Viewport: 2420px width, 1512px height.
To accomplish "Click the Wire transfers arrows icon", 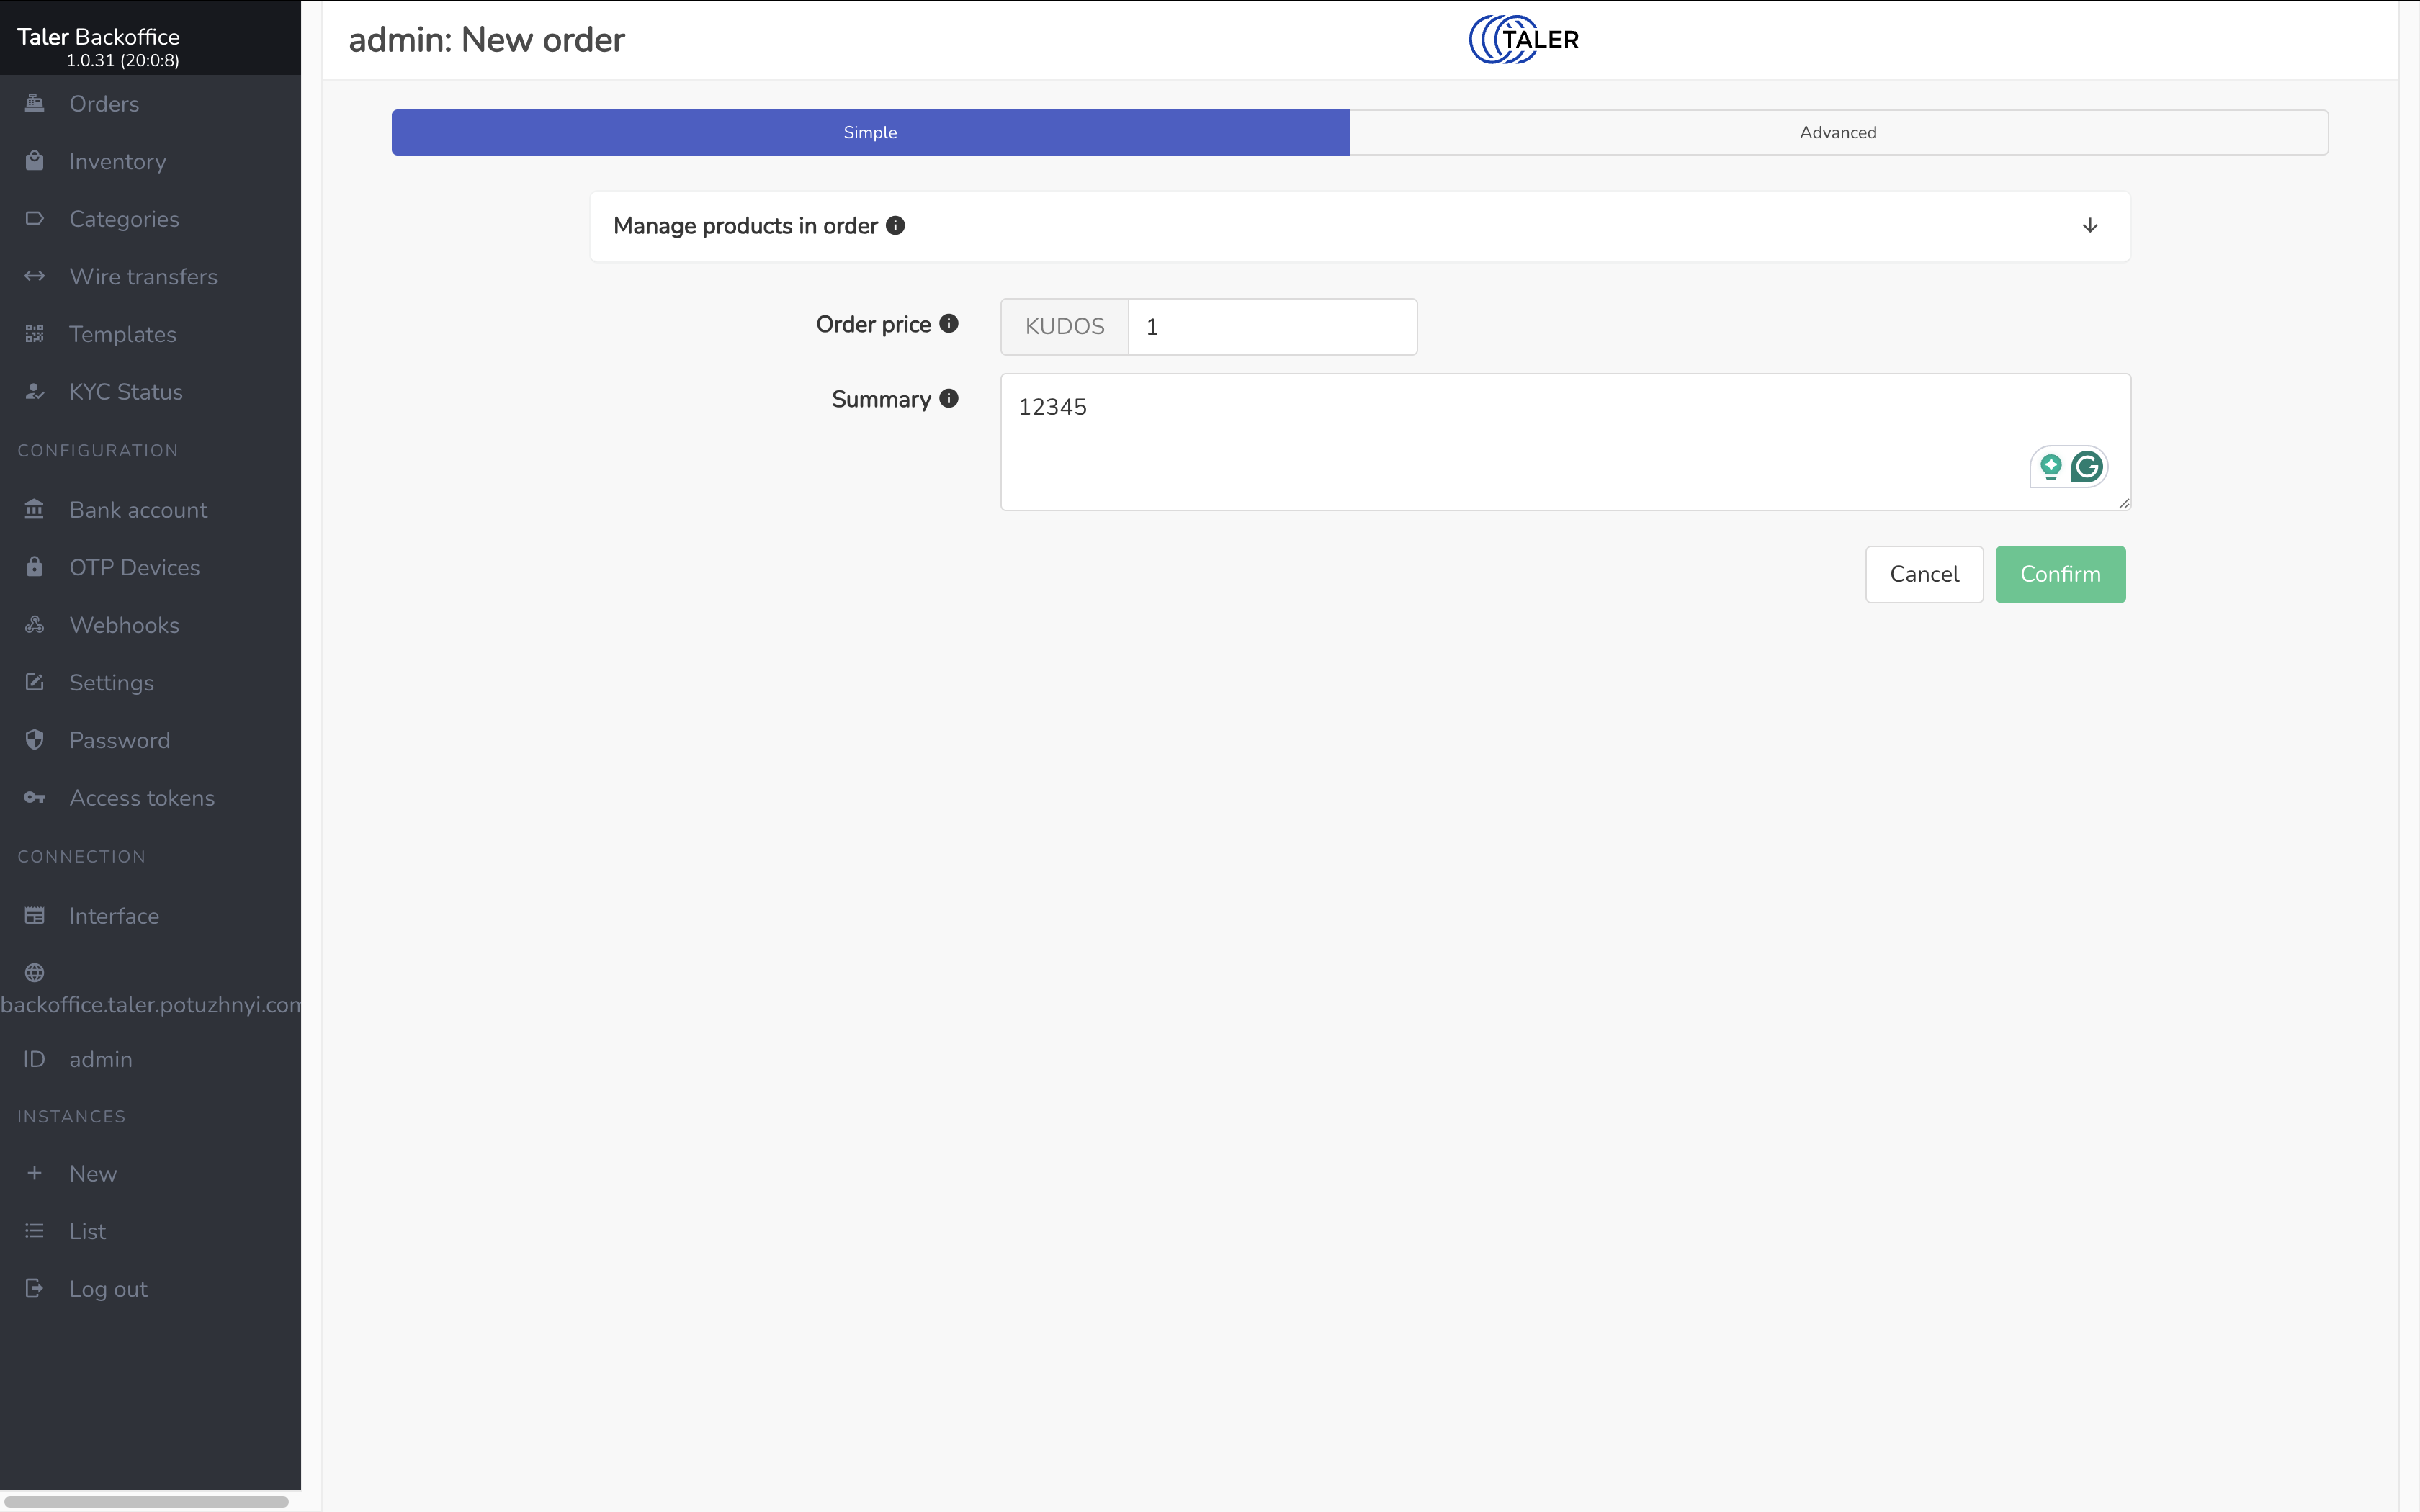I will 35,276.
